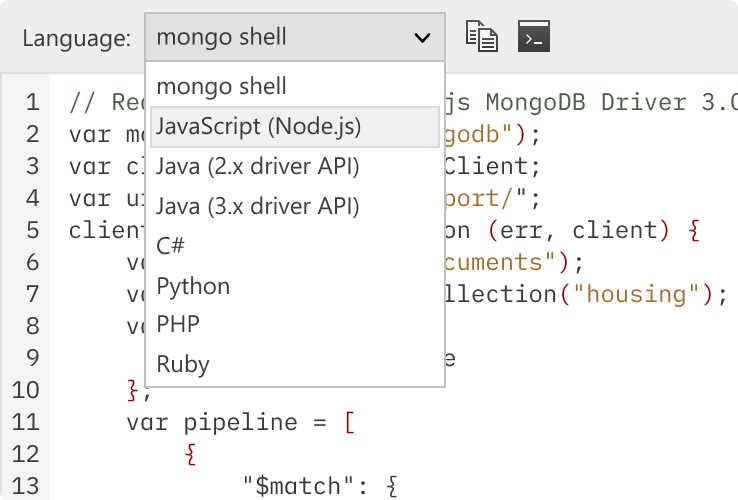Click the chevron arrow of Language dropdown
Image resolution: width=738 pixels, height=500 pixels.
coord(422,38)
